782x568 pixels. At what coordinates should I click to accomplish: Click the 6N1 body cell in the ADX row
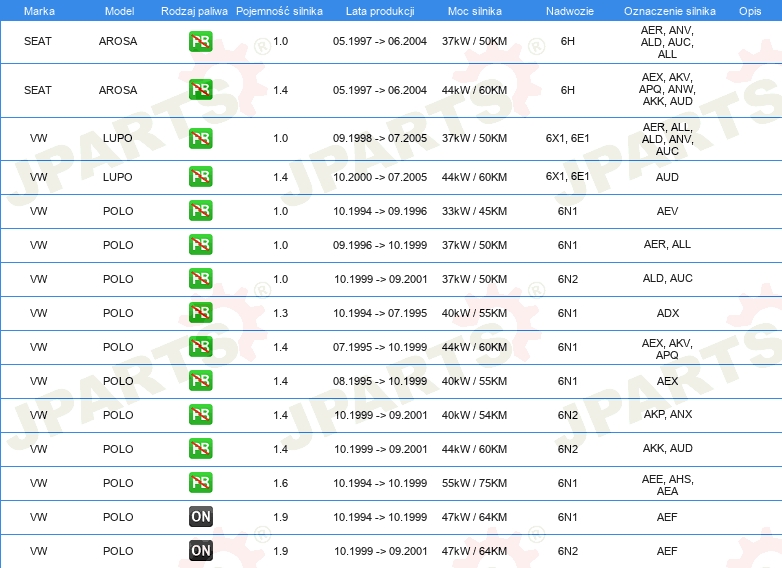tap(568, 313)
